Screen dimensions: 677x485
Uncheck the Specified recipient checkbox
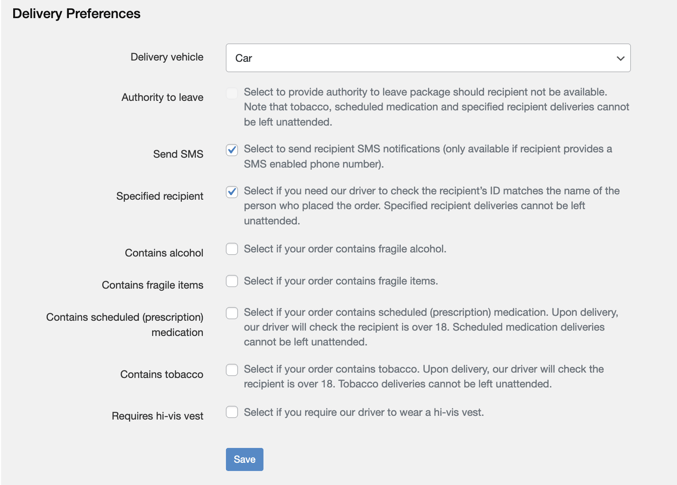pyautogui.click(x=232, y=191)
